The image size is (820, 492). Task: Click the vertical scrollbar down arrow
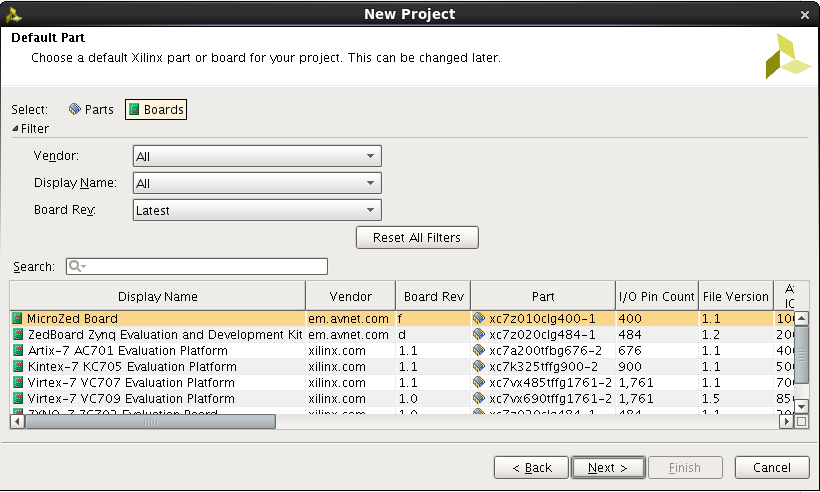[801, 406]
